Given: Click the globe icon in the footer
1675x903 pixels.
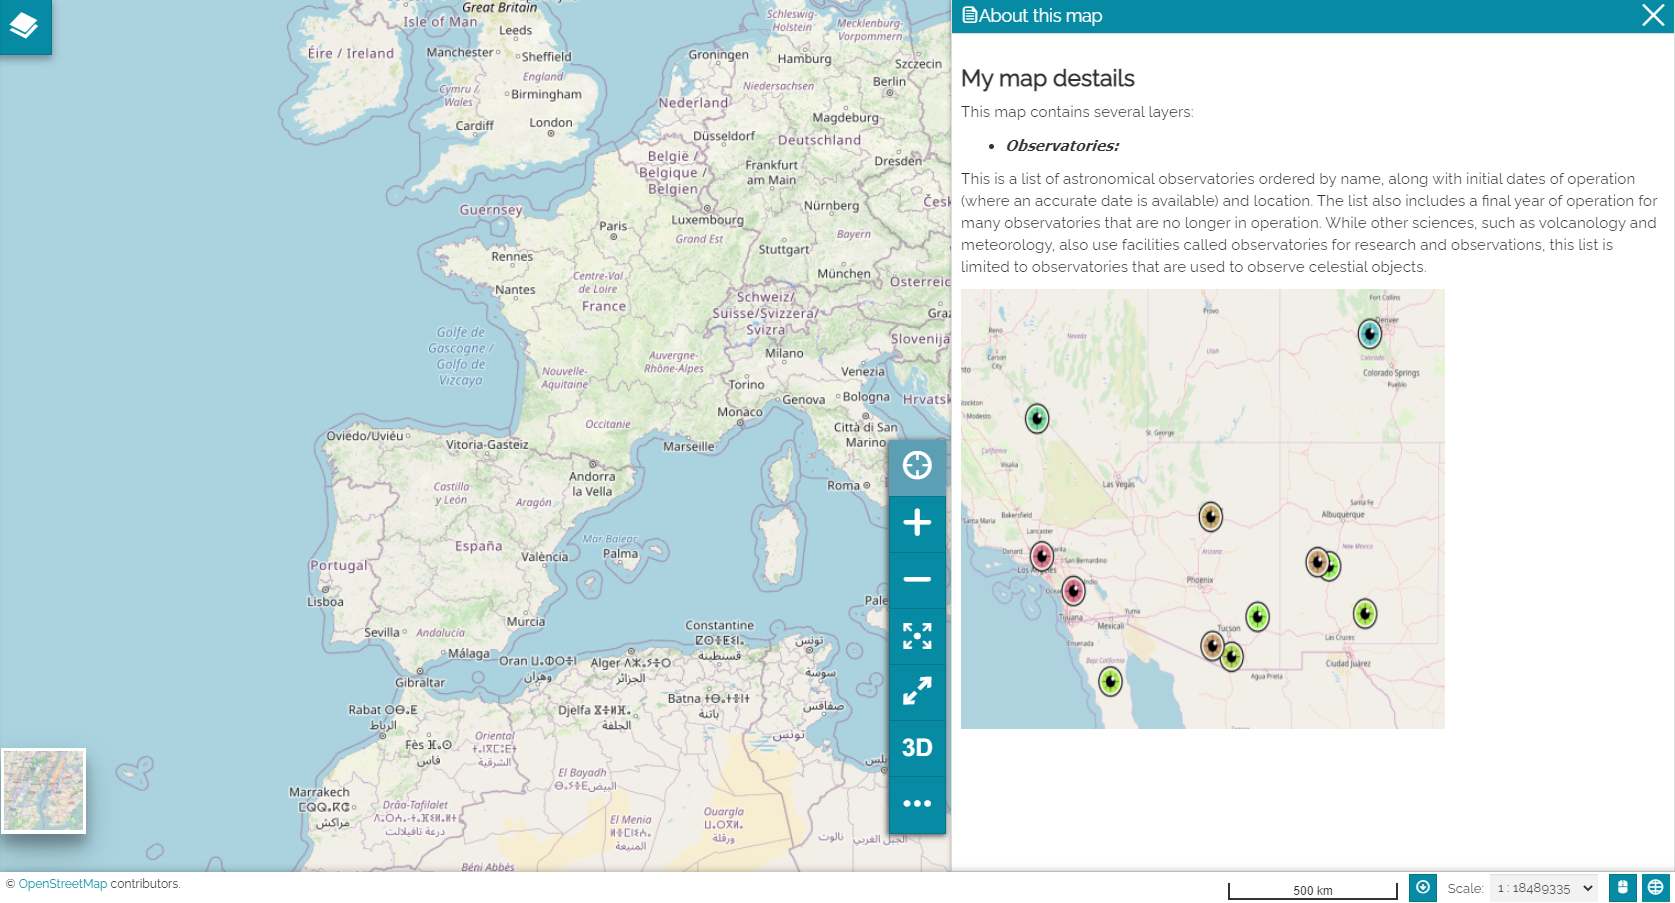Looking at the screenshot, I should click(x=1656, y=888).
